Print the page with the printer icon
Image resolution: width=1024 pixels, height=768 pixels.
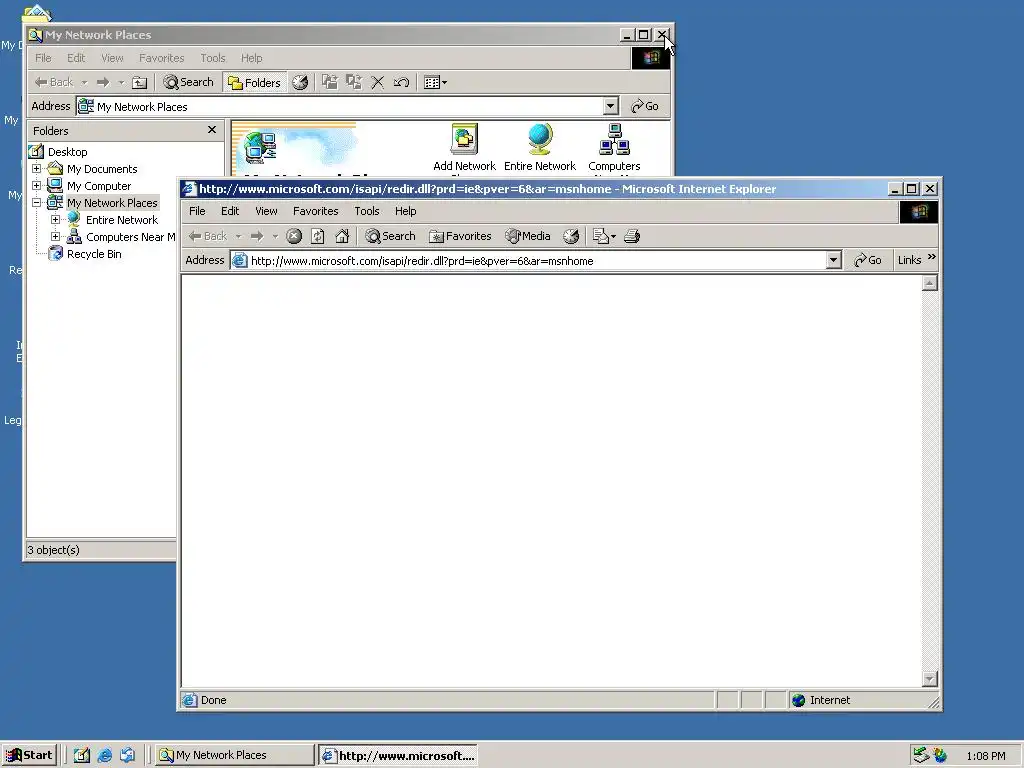pyautogui.click(x=632, y=236)
